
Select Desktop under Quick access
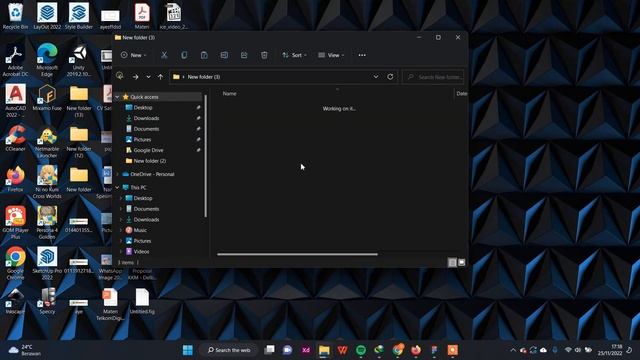coord(143,107)
